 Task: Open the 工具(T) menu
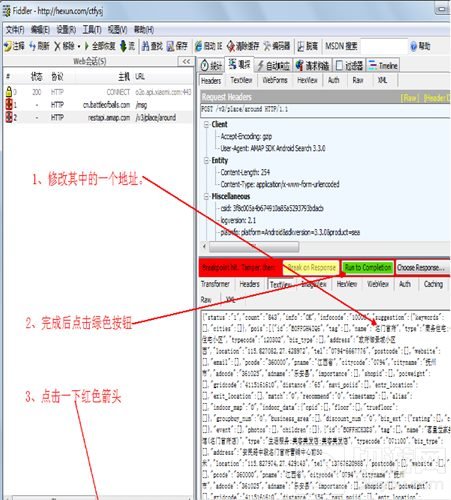(92, 30)
